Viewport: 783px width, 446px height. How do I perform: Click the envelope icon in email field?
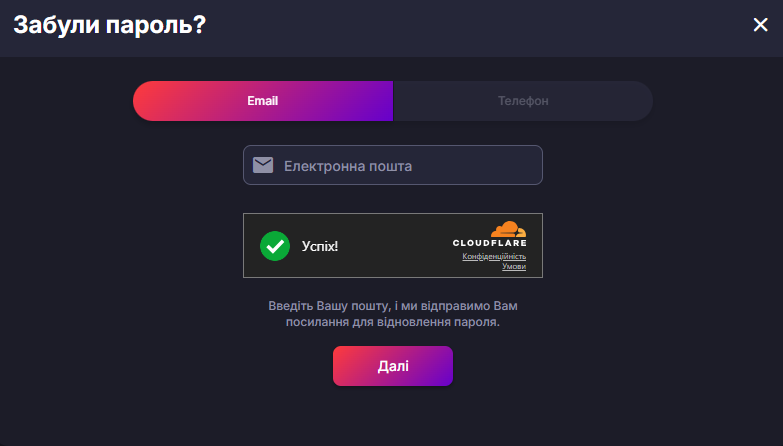(263, 165)
